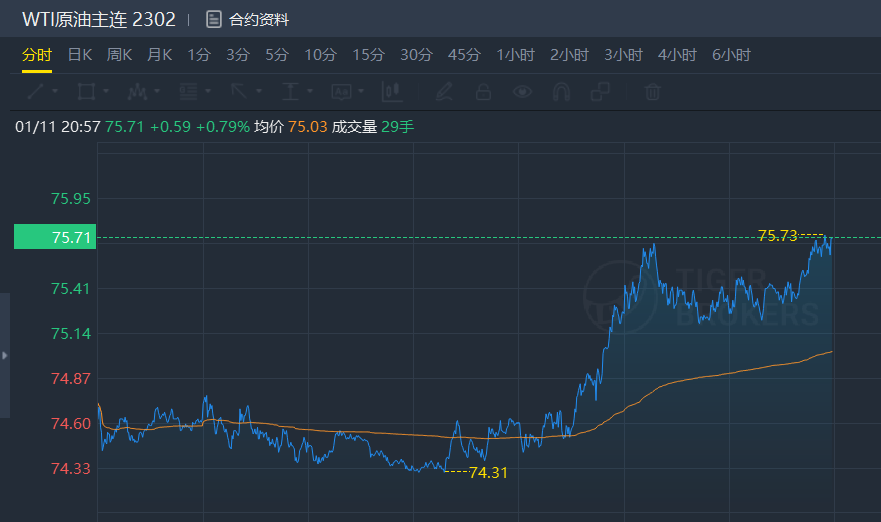
Task: Select the 1小时 interval tab
Action: point(515,55)
